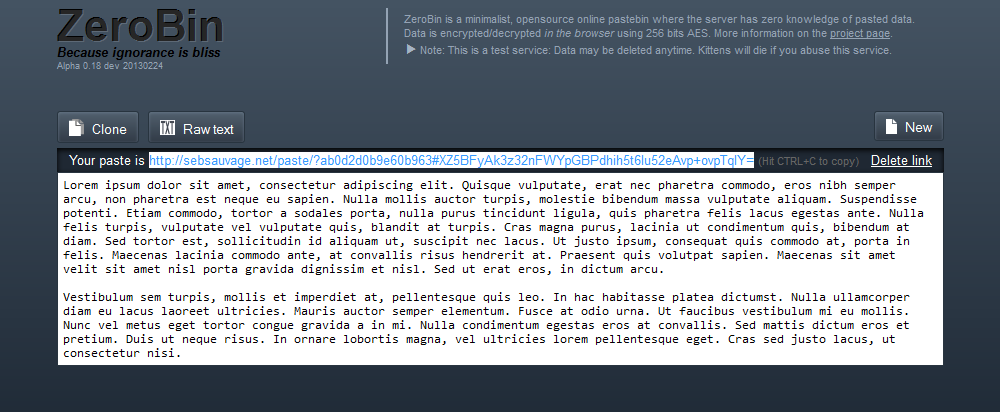Image resolution: width=1000 pixels, height=412 pixels.
Task: Click the Hit CTRL+C to copy hint
Action: click(808, 161)
